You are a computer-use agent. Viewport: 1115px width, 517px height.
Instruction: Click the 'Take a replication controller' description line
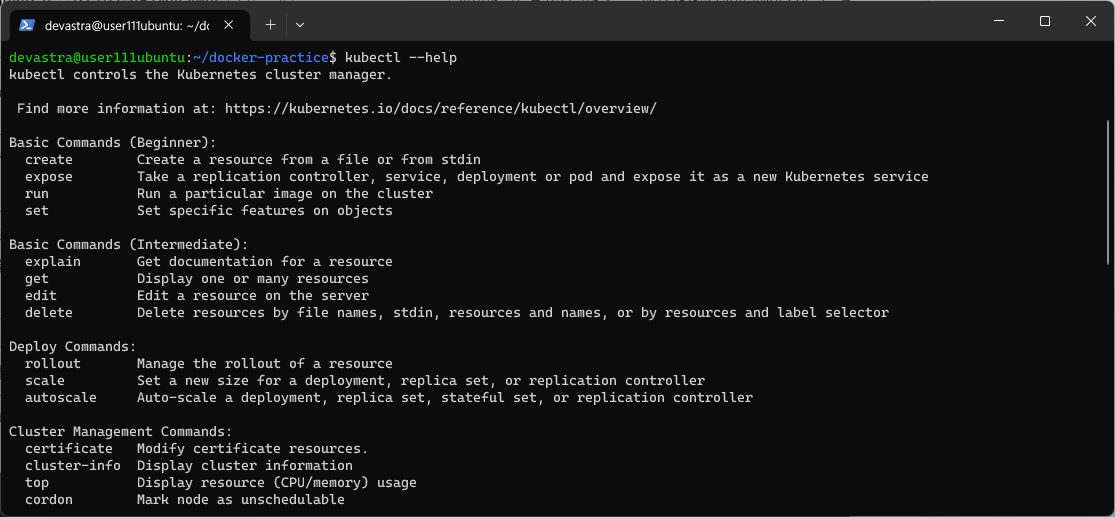click(533, 176)
